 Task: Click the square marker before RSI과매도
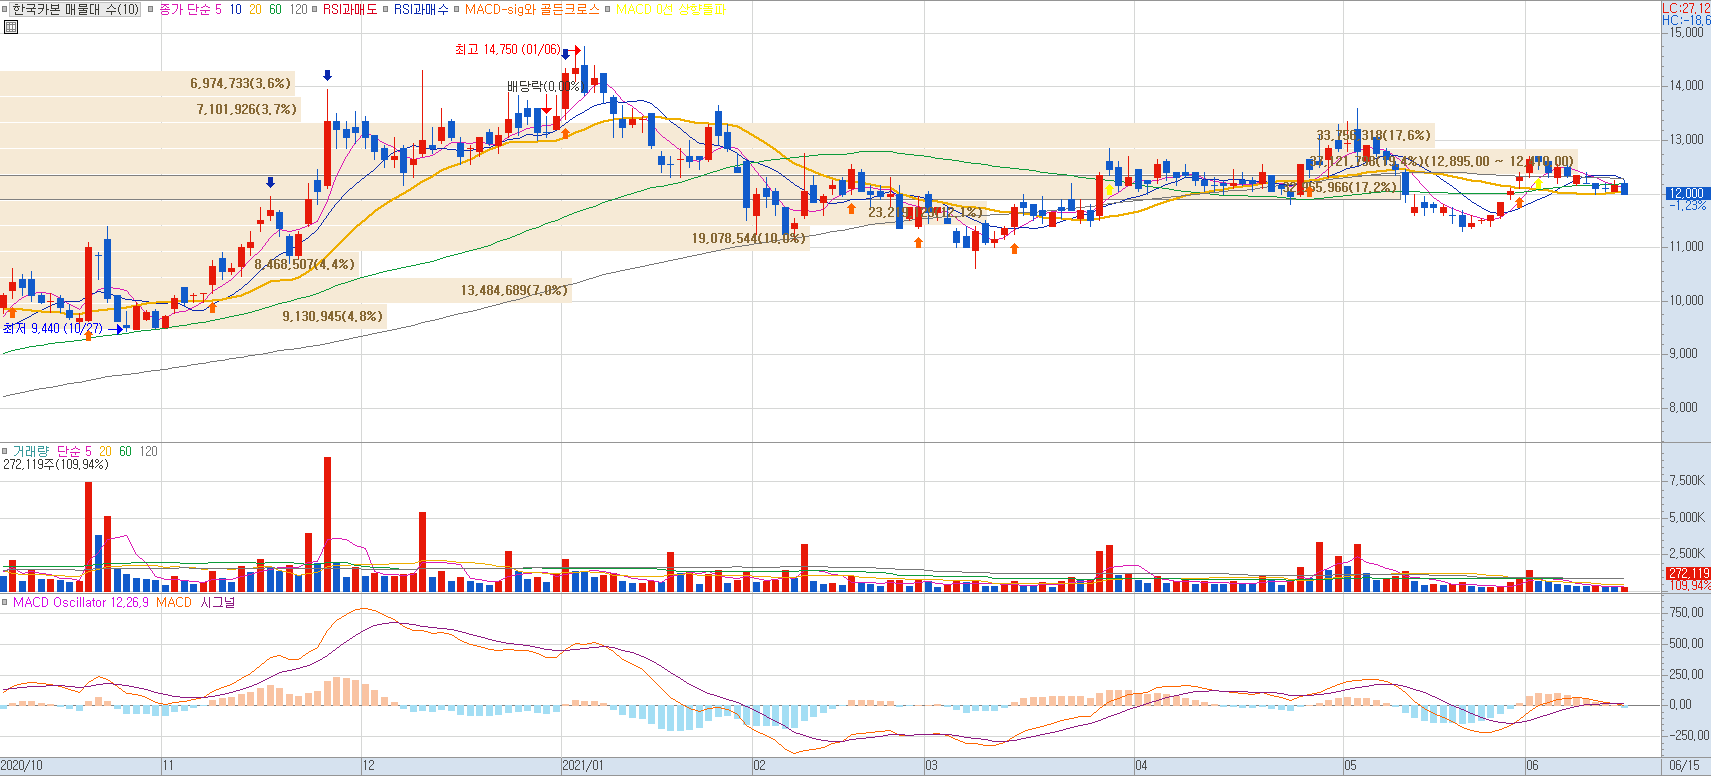tap(315, 9)
